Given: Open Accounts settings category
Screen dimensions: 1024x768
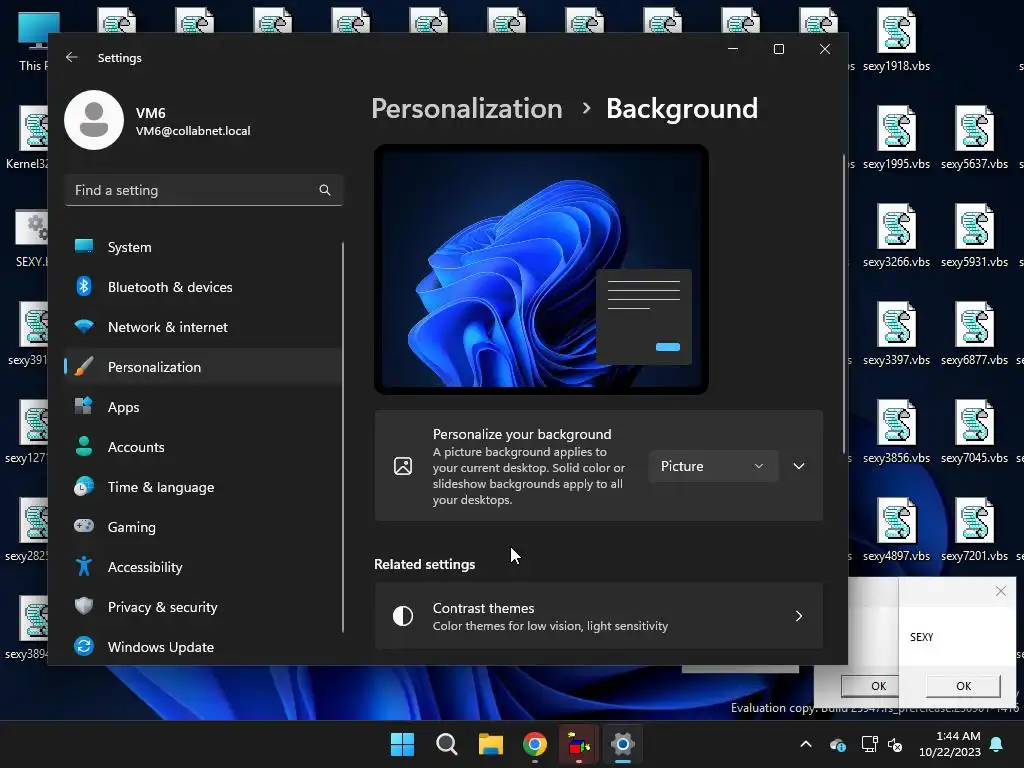Looking at the screenshot, I should pos(202,447).
